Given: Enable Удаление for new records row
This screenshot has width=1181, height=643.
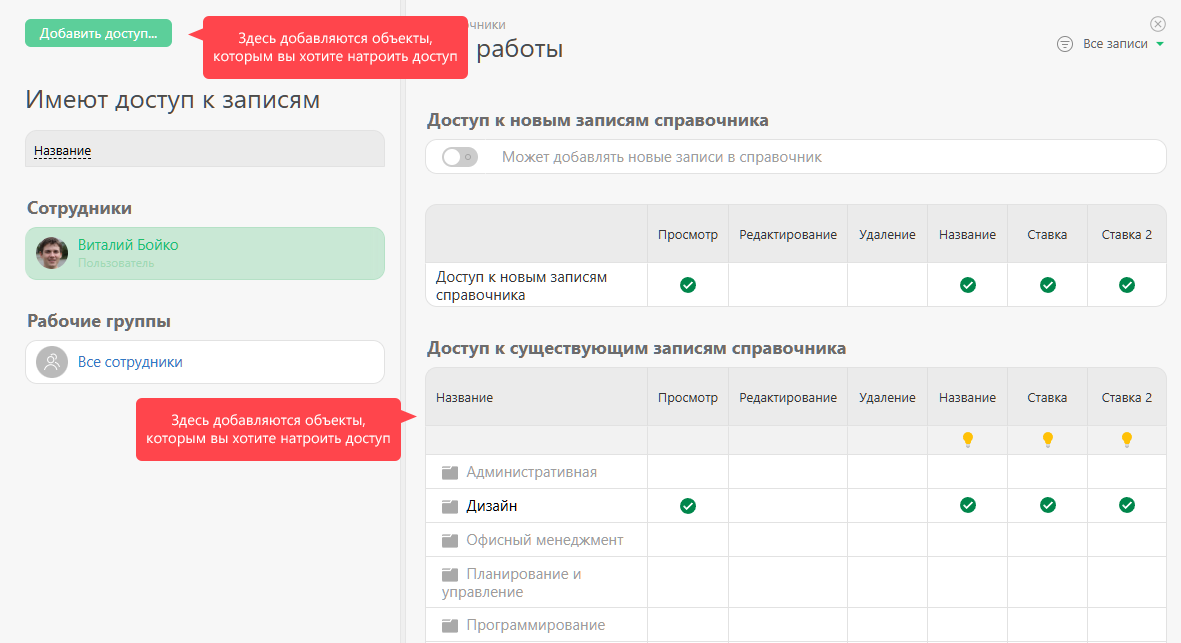Looking at the screenshot, I should coord(887,285).
